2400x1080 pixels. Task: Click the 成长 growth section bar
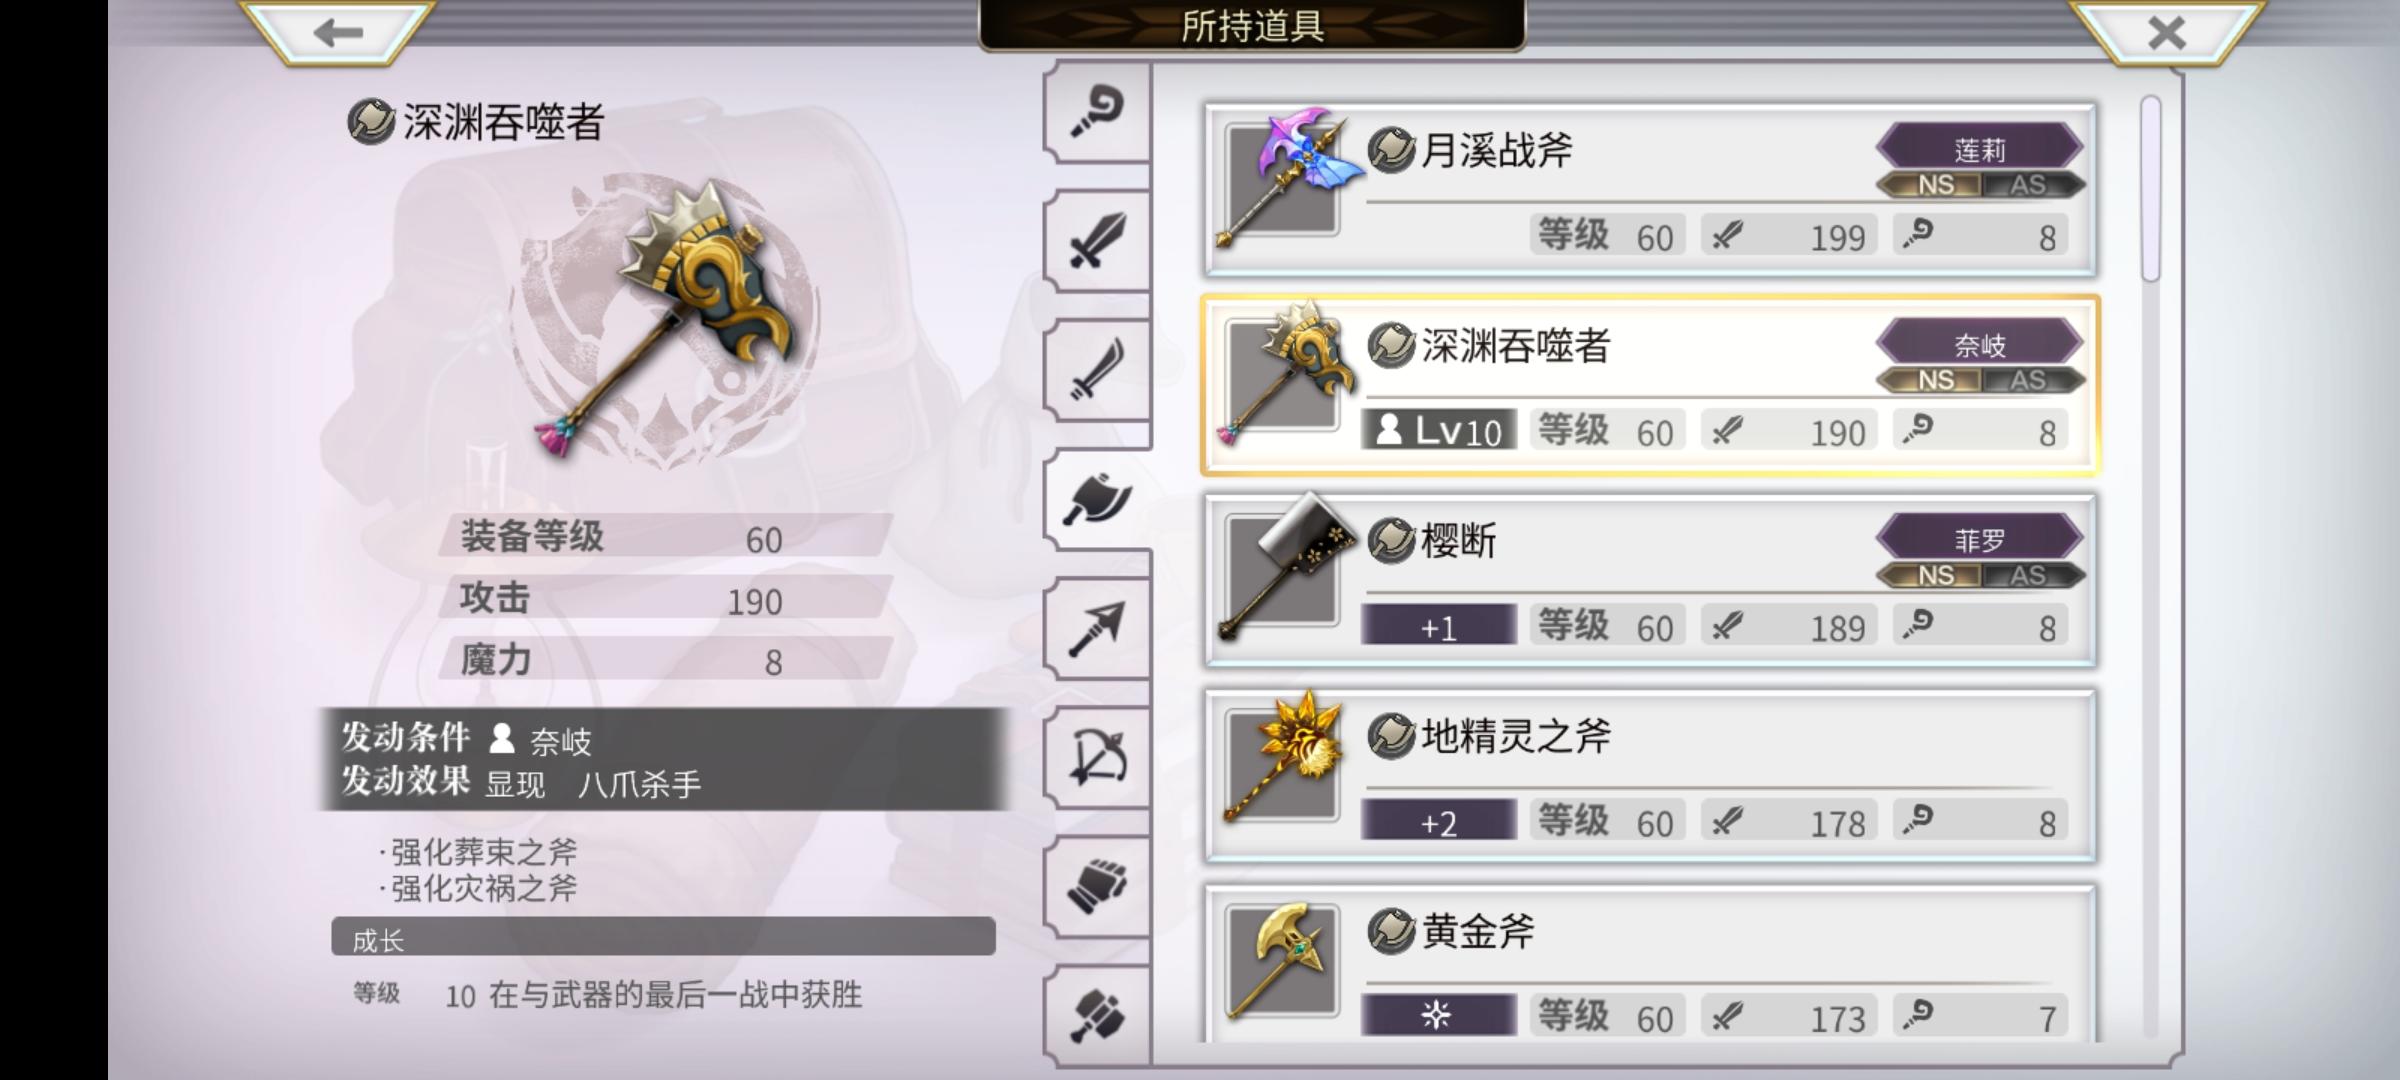[663, 937]
